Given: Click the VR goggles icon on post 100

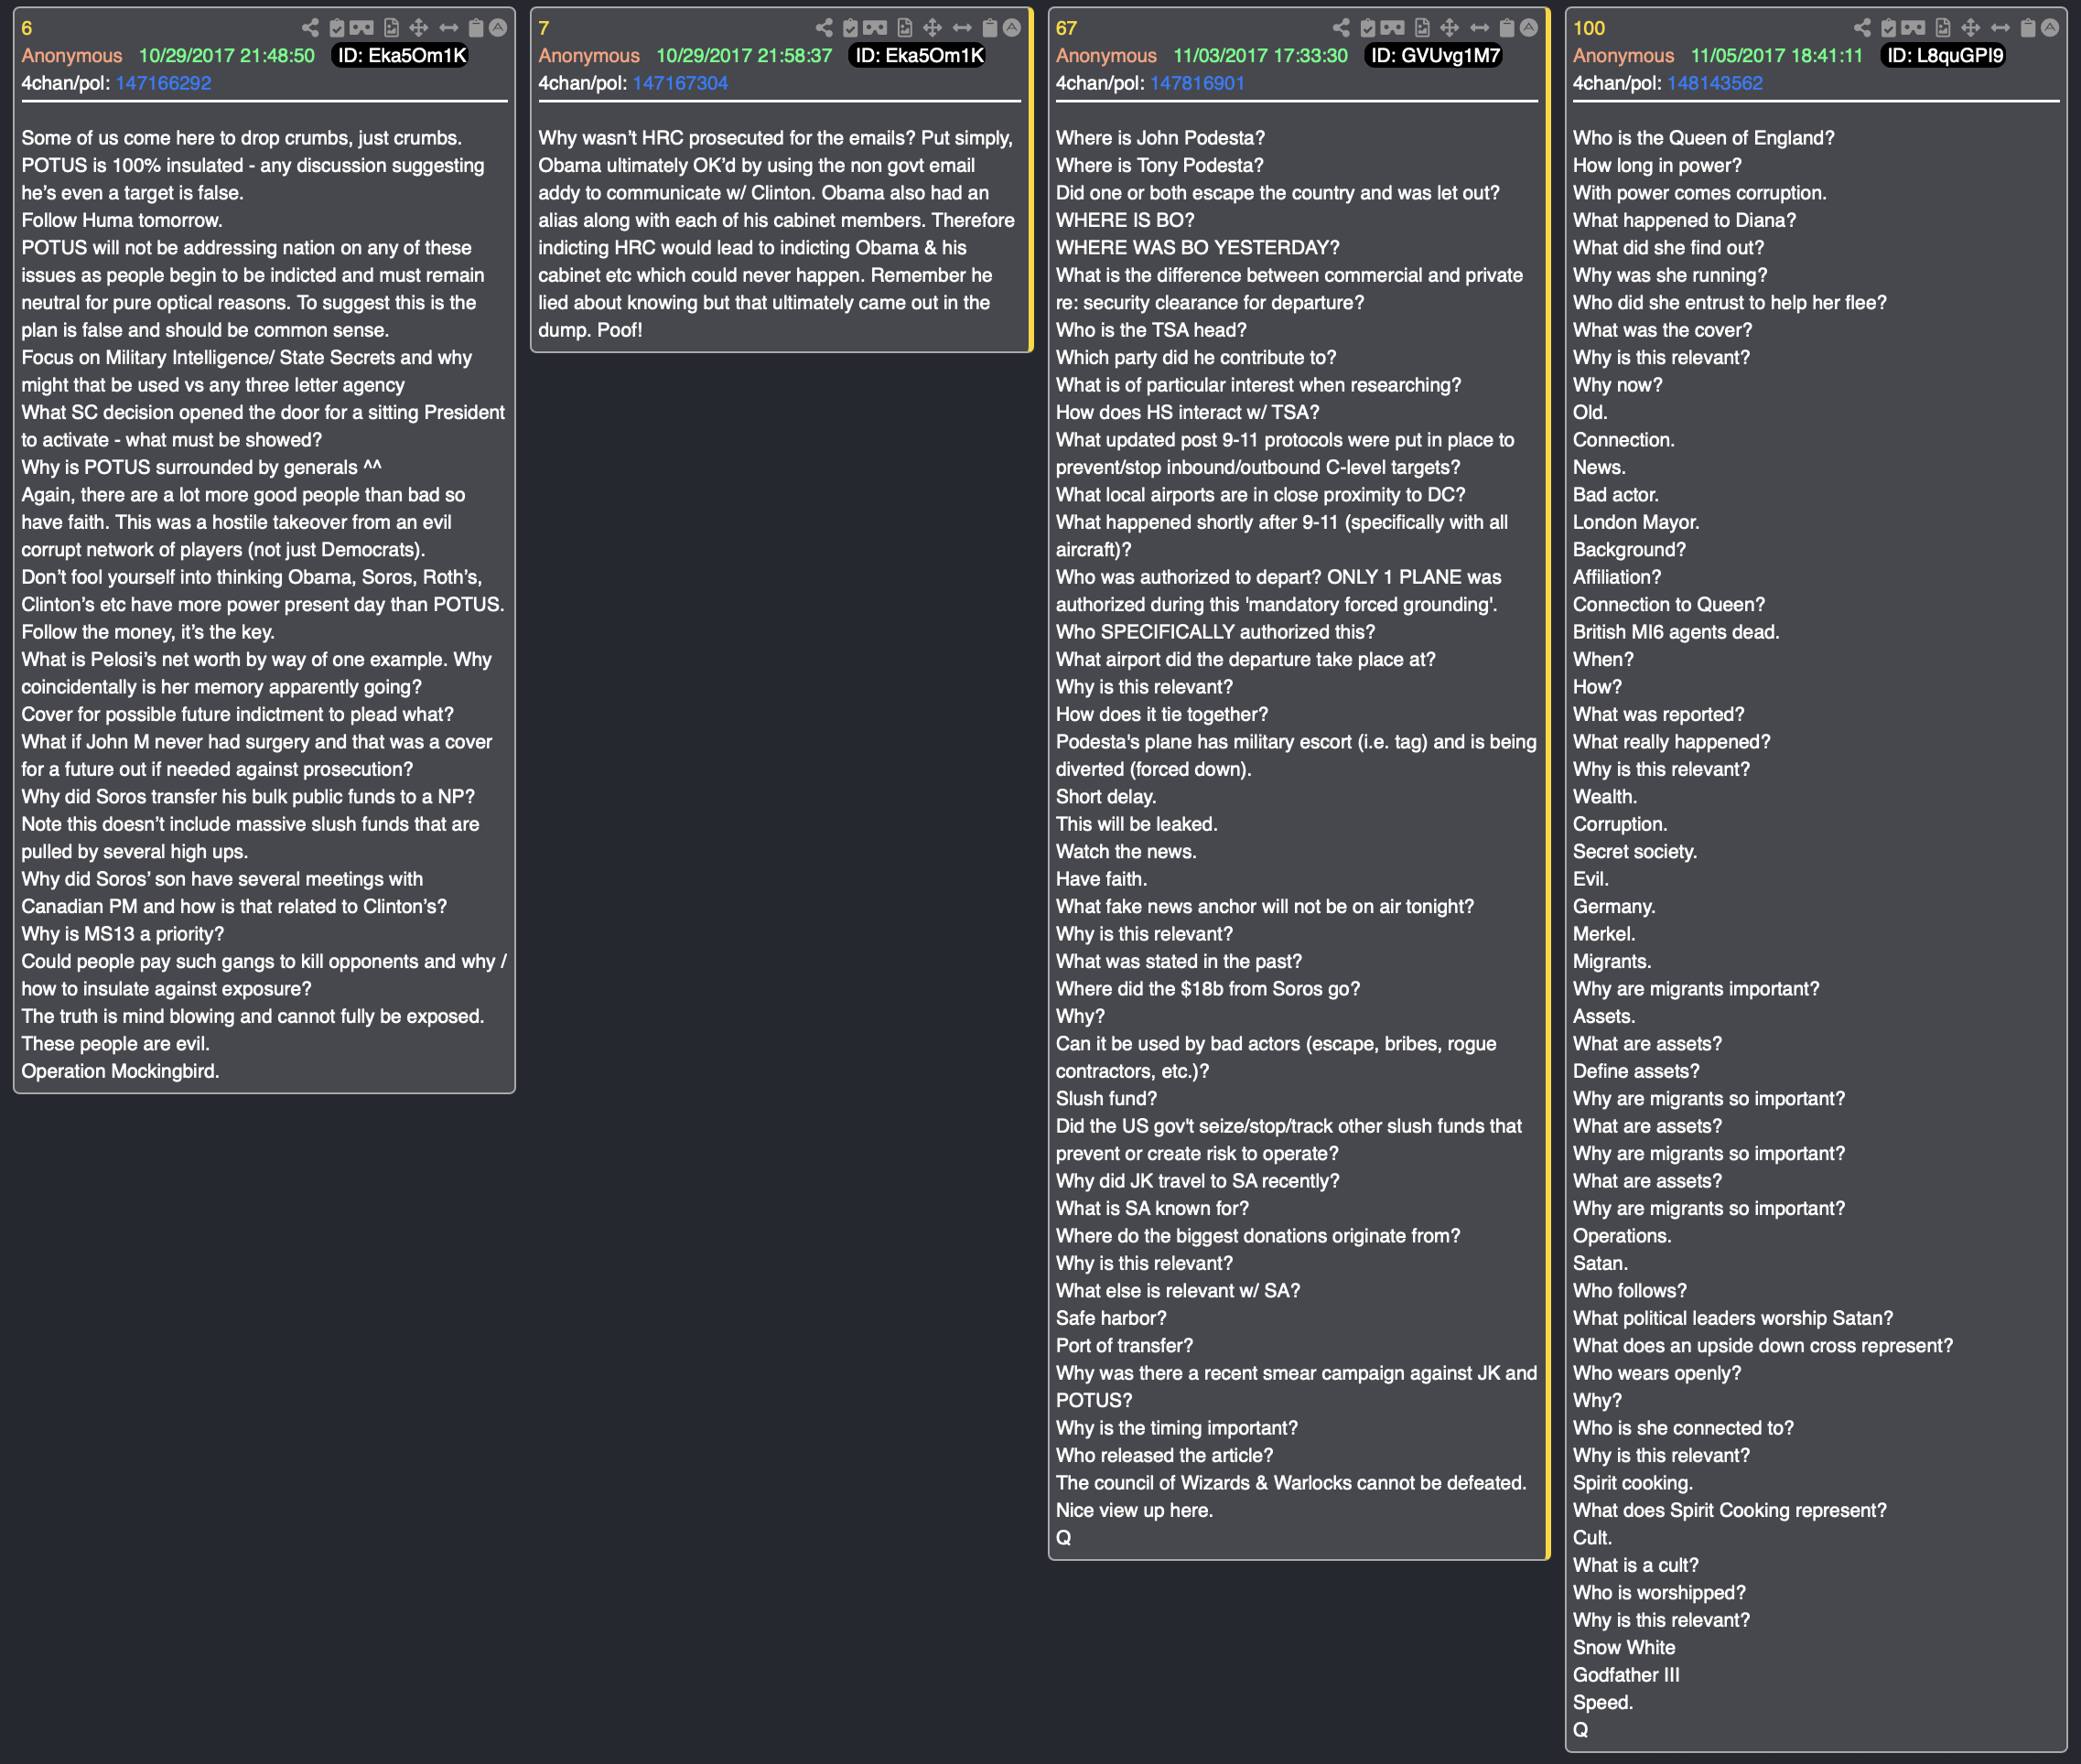Looking at the screenshot, I should point(1914,27).
